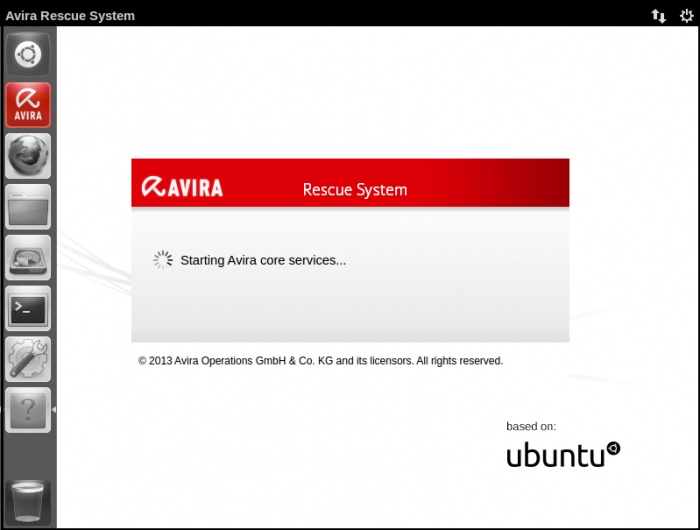Open the help question mark icon
700x530 pixels.
(x=28, y=410)
